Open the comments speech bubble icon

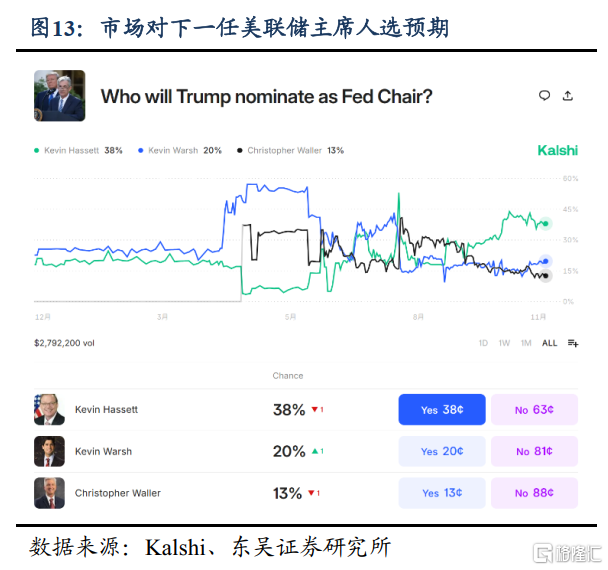tap(544, 96)
